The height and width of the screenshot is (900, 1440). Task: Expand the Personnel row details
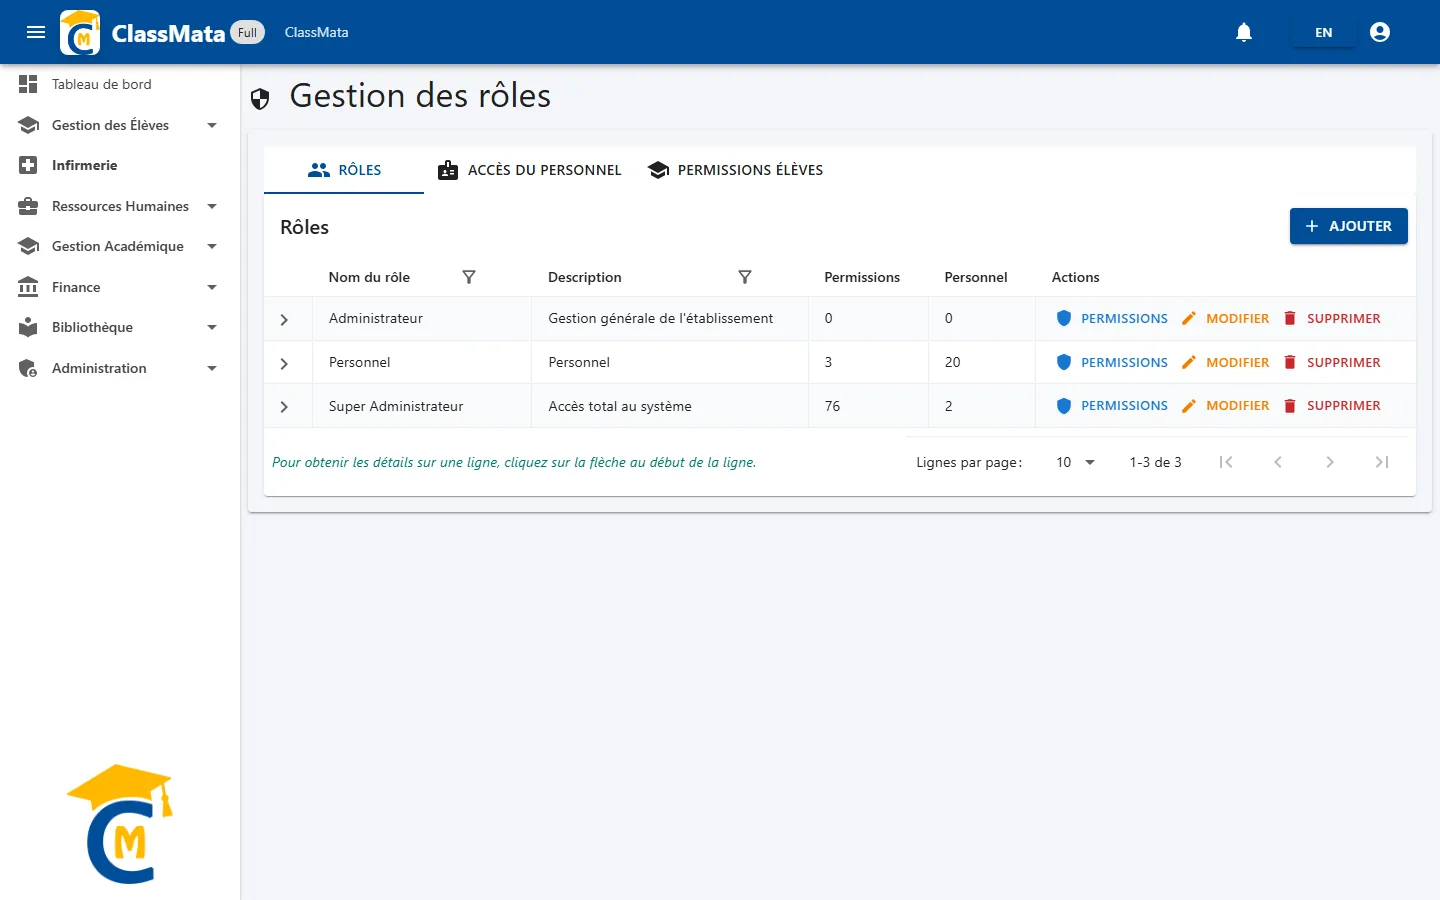(284, 364)
